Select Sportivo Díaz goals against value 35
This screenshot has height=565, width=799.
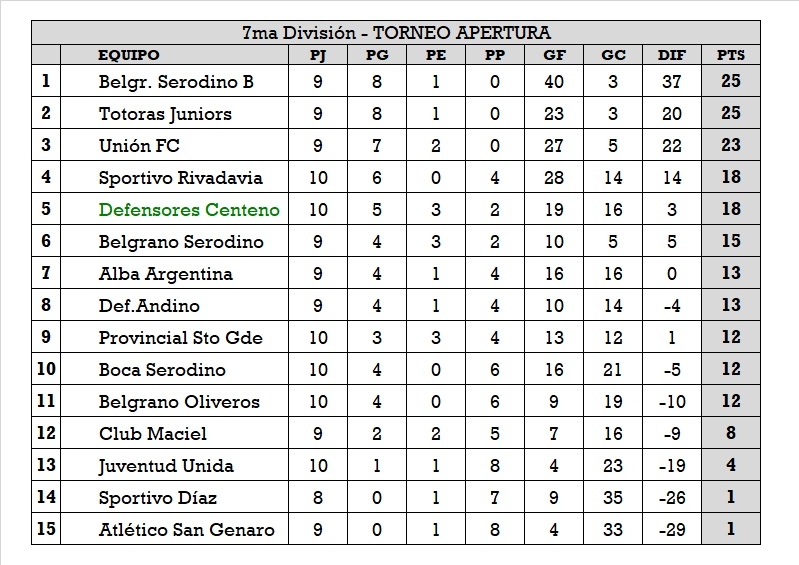[x=613, y=498]
